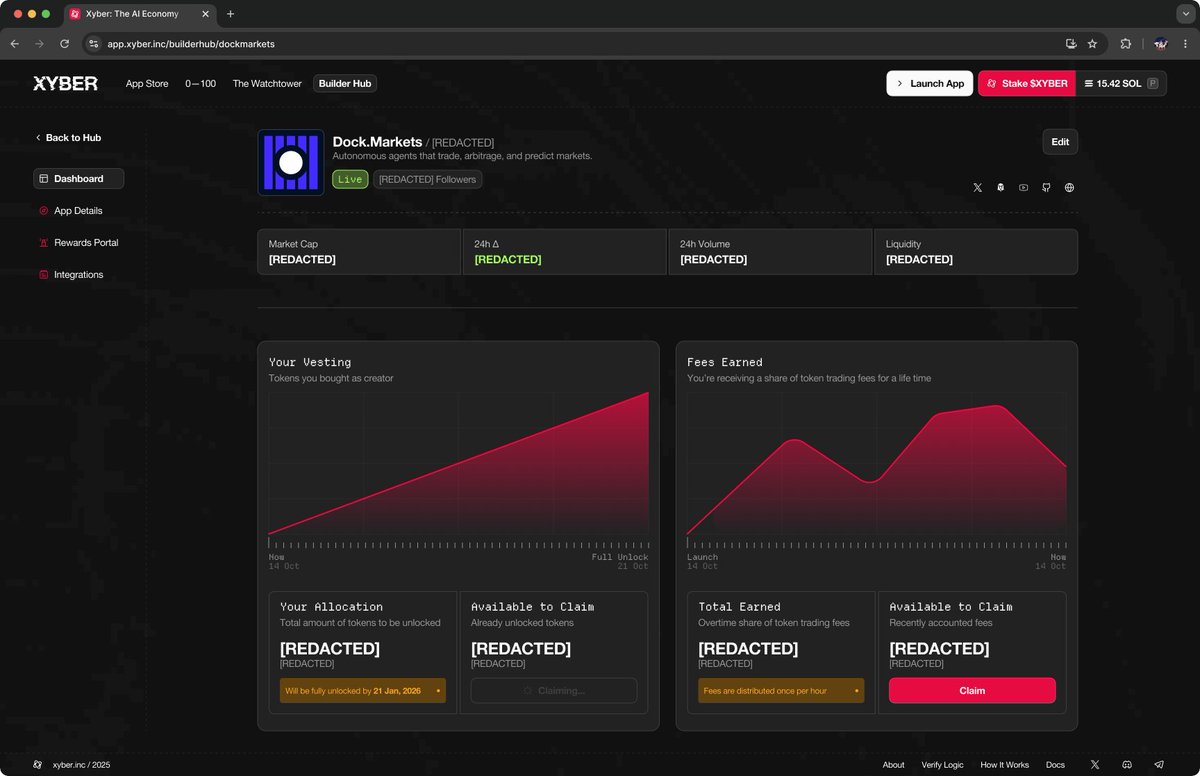Screen dimensions: 1200x776
Task: Go Back to Hub
Action: (x=68, y=138)
